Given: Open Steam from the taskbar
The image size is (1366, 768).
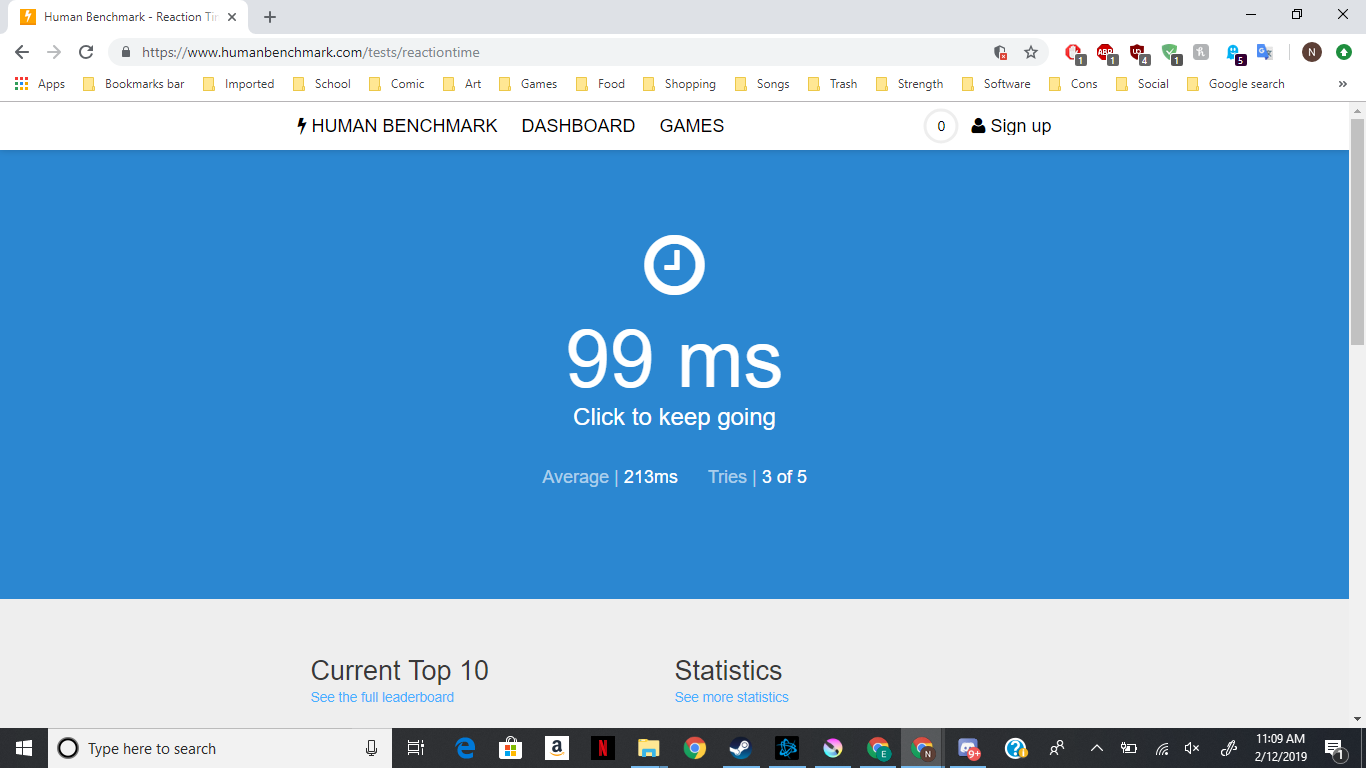Looking at the screenshot, I should (x=741, y=748).
